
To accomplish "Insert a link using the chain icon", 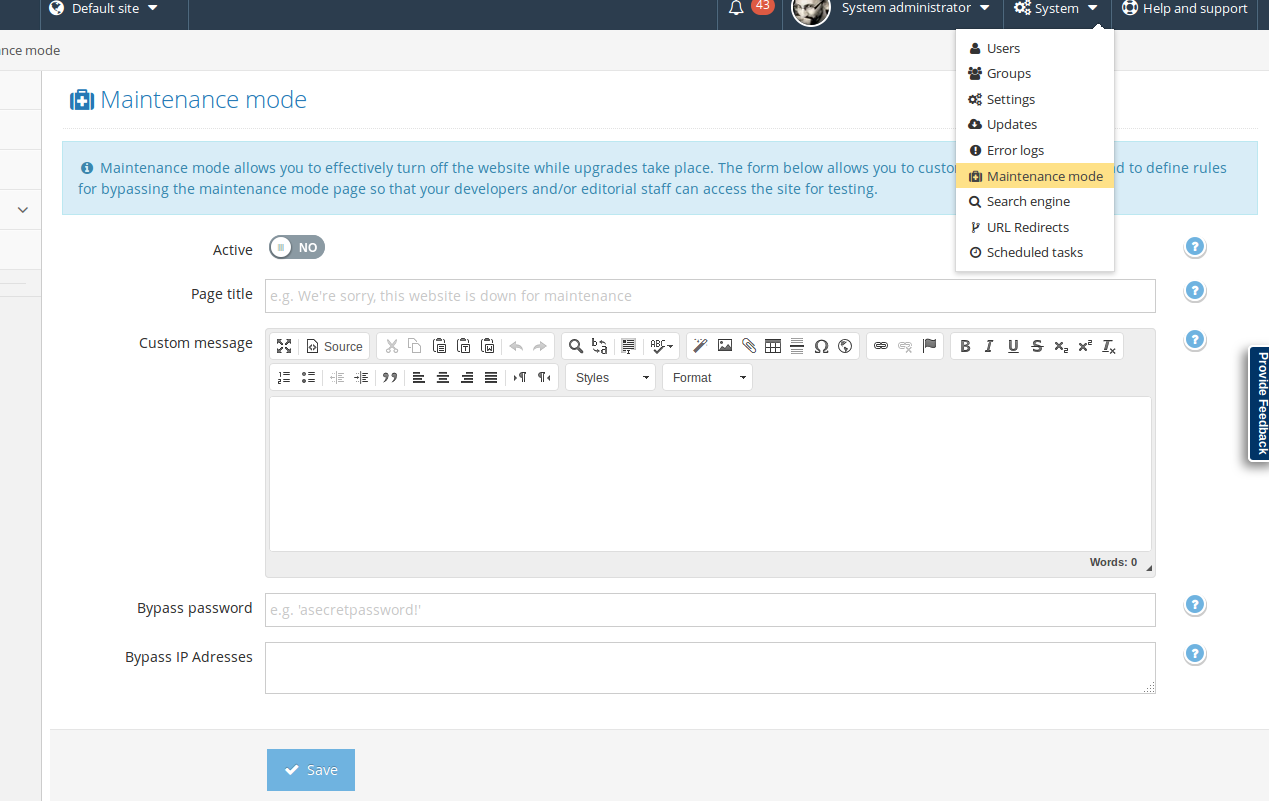I will pos(881,346).
